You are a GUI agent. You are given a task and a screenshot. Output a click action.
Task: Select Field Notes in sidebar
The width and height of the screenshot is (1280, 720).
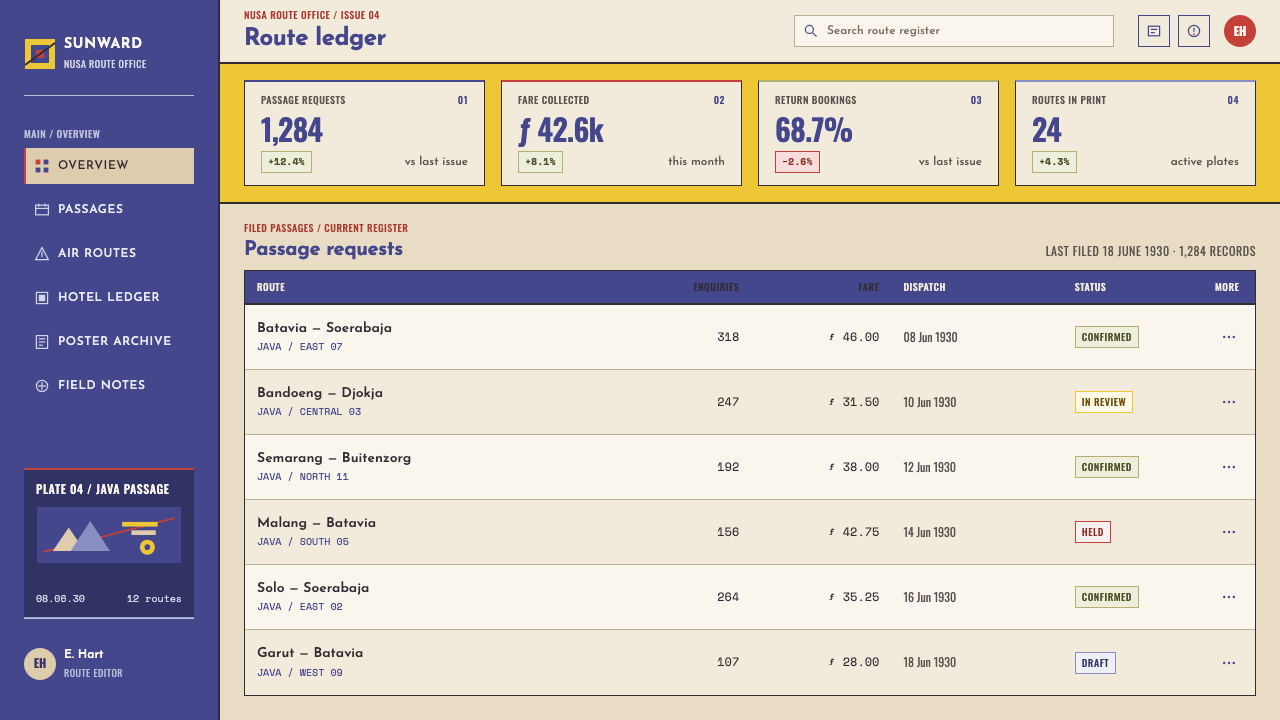point(109,386)
